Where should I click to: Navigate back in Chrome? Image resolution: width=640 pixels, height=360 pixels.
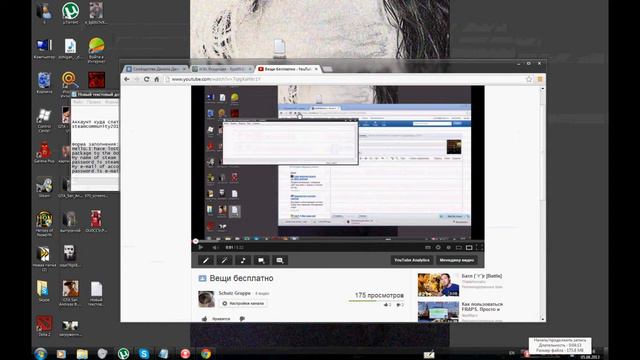(x=127, y=79)
